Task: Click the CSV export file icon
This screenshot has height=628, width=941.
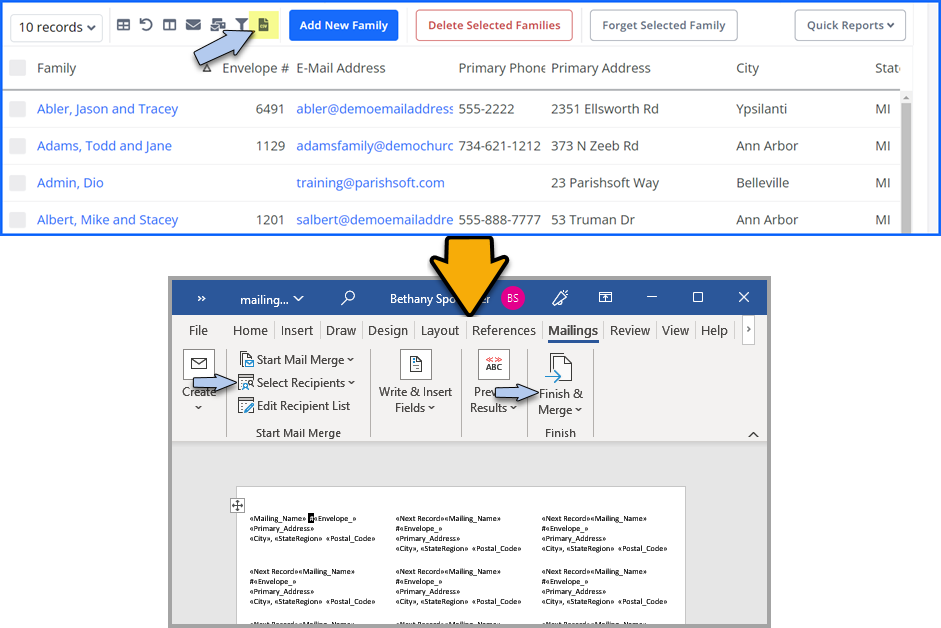Action: click(263, 25)
